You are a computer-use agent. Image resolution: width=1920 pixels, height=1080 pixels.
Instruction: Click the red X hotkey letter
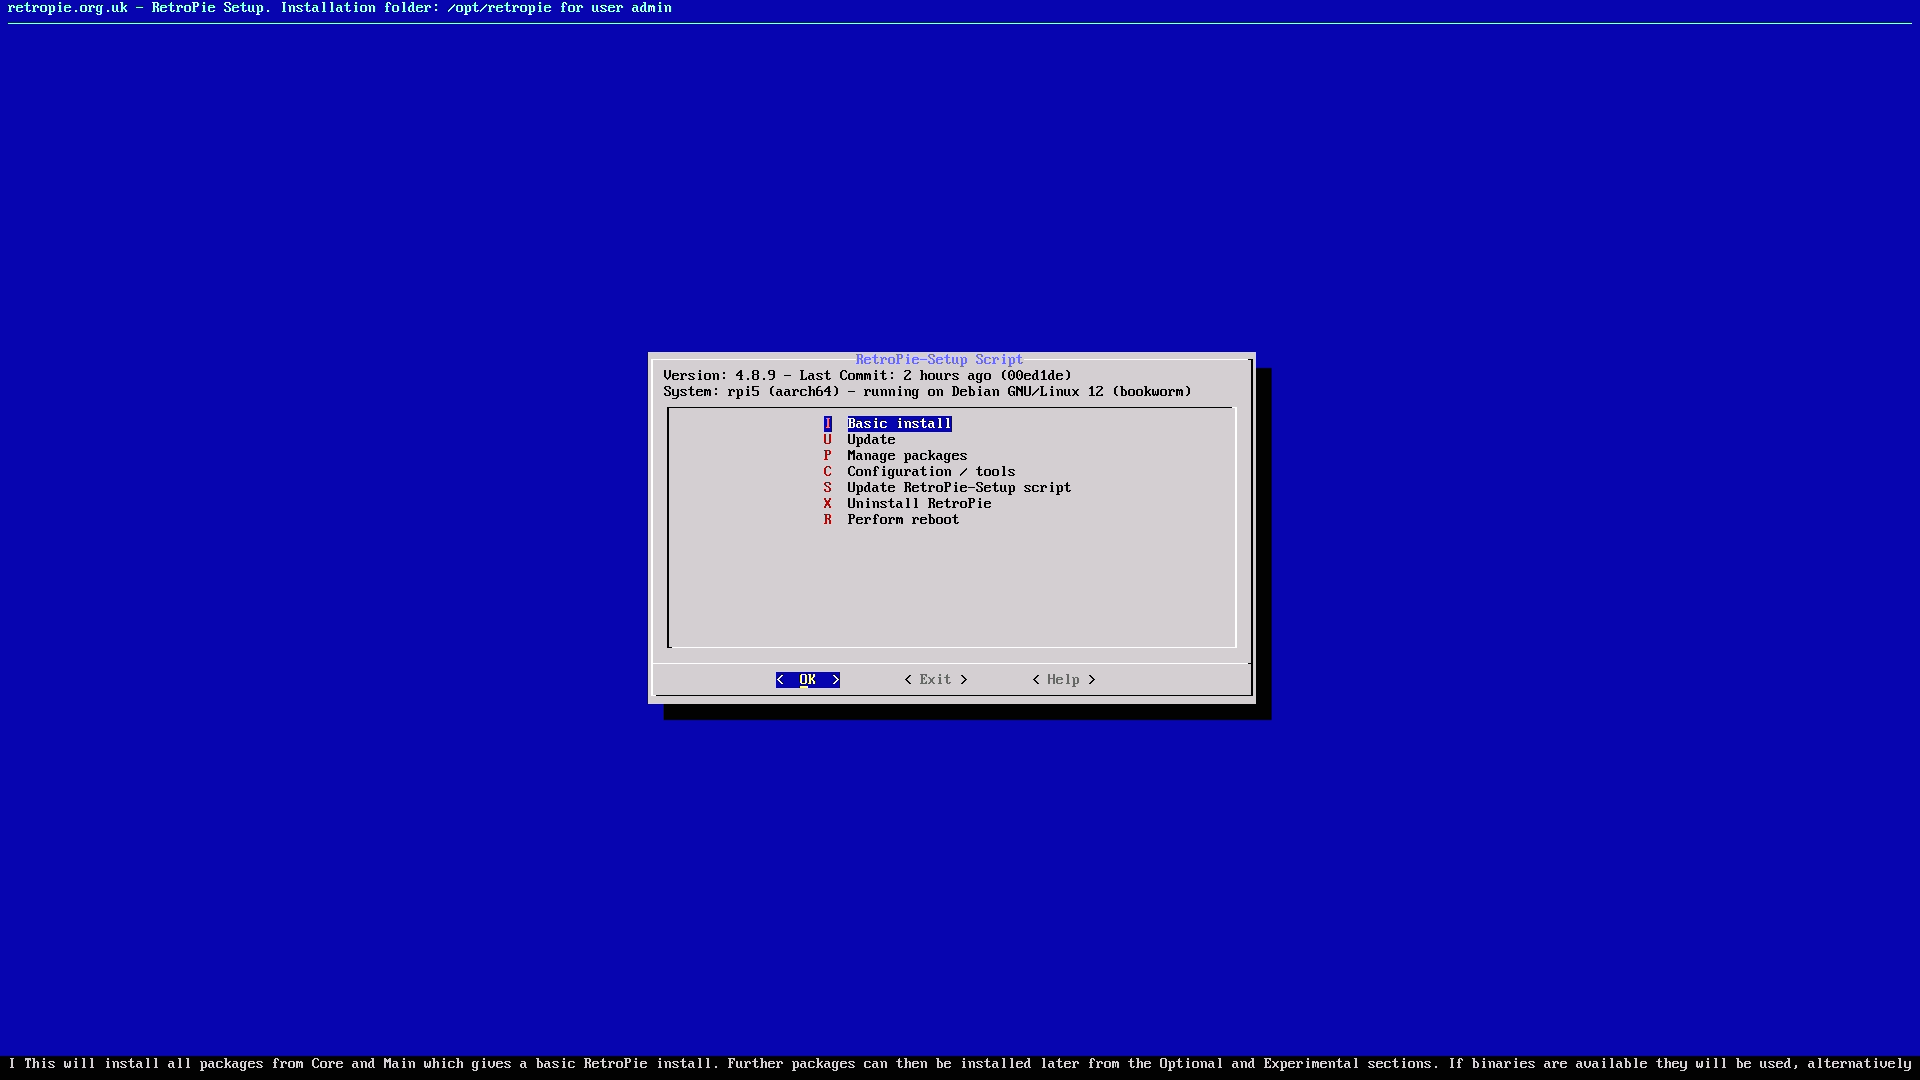(827, 504)
